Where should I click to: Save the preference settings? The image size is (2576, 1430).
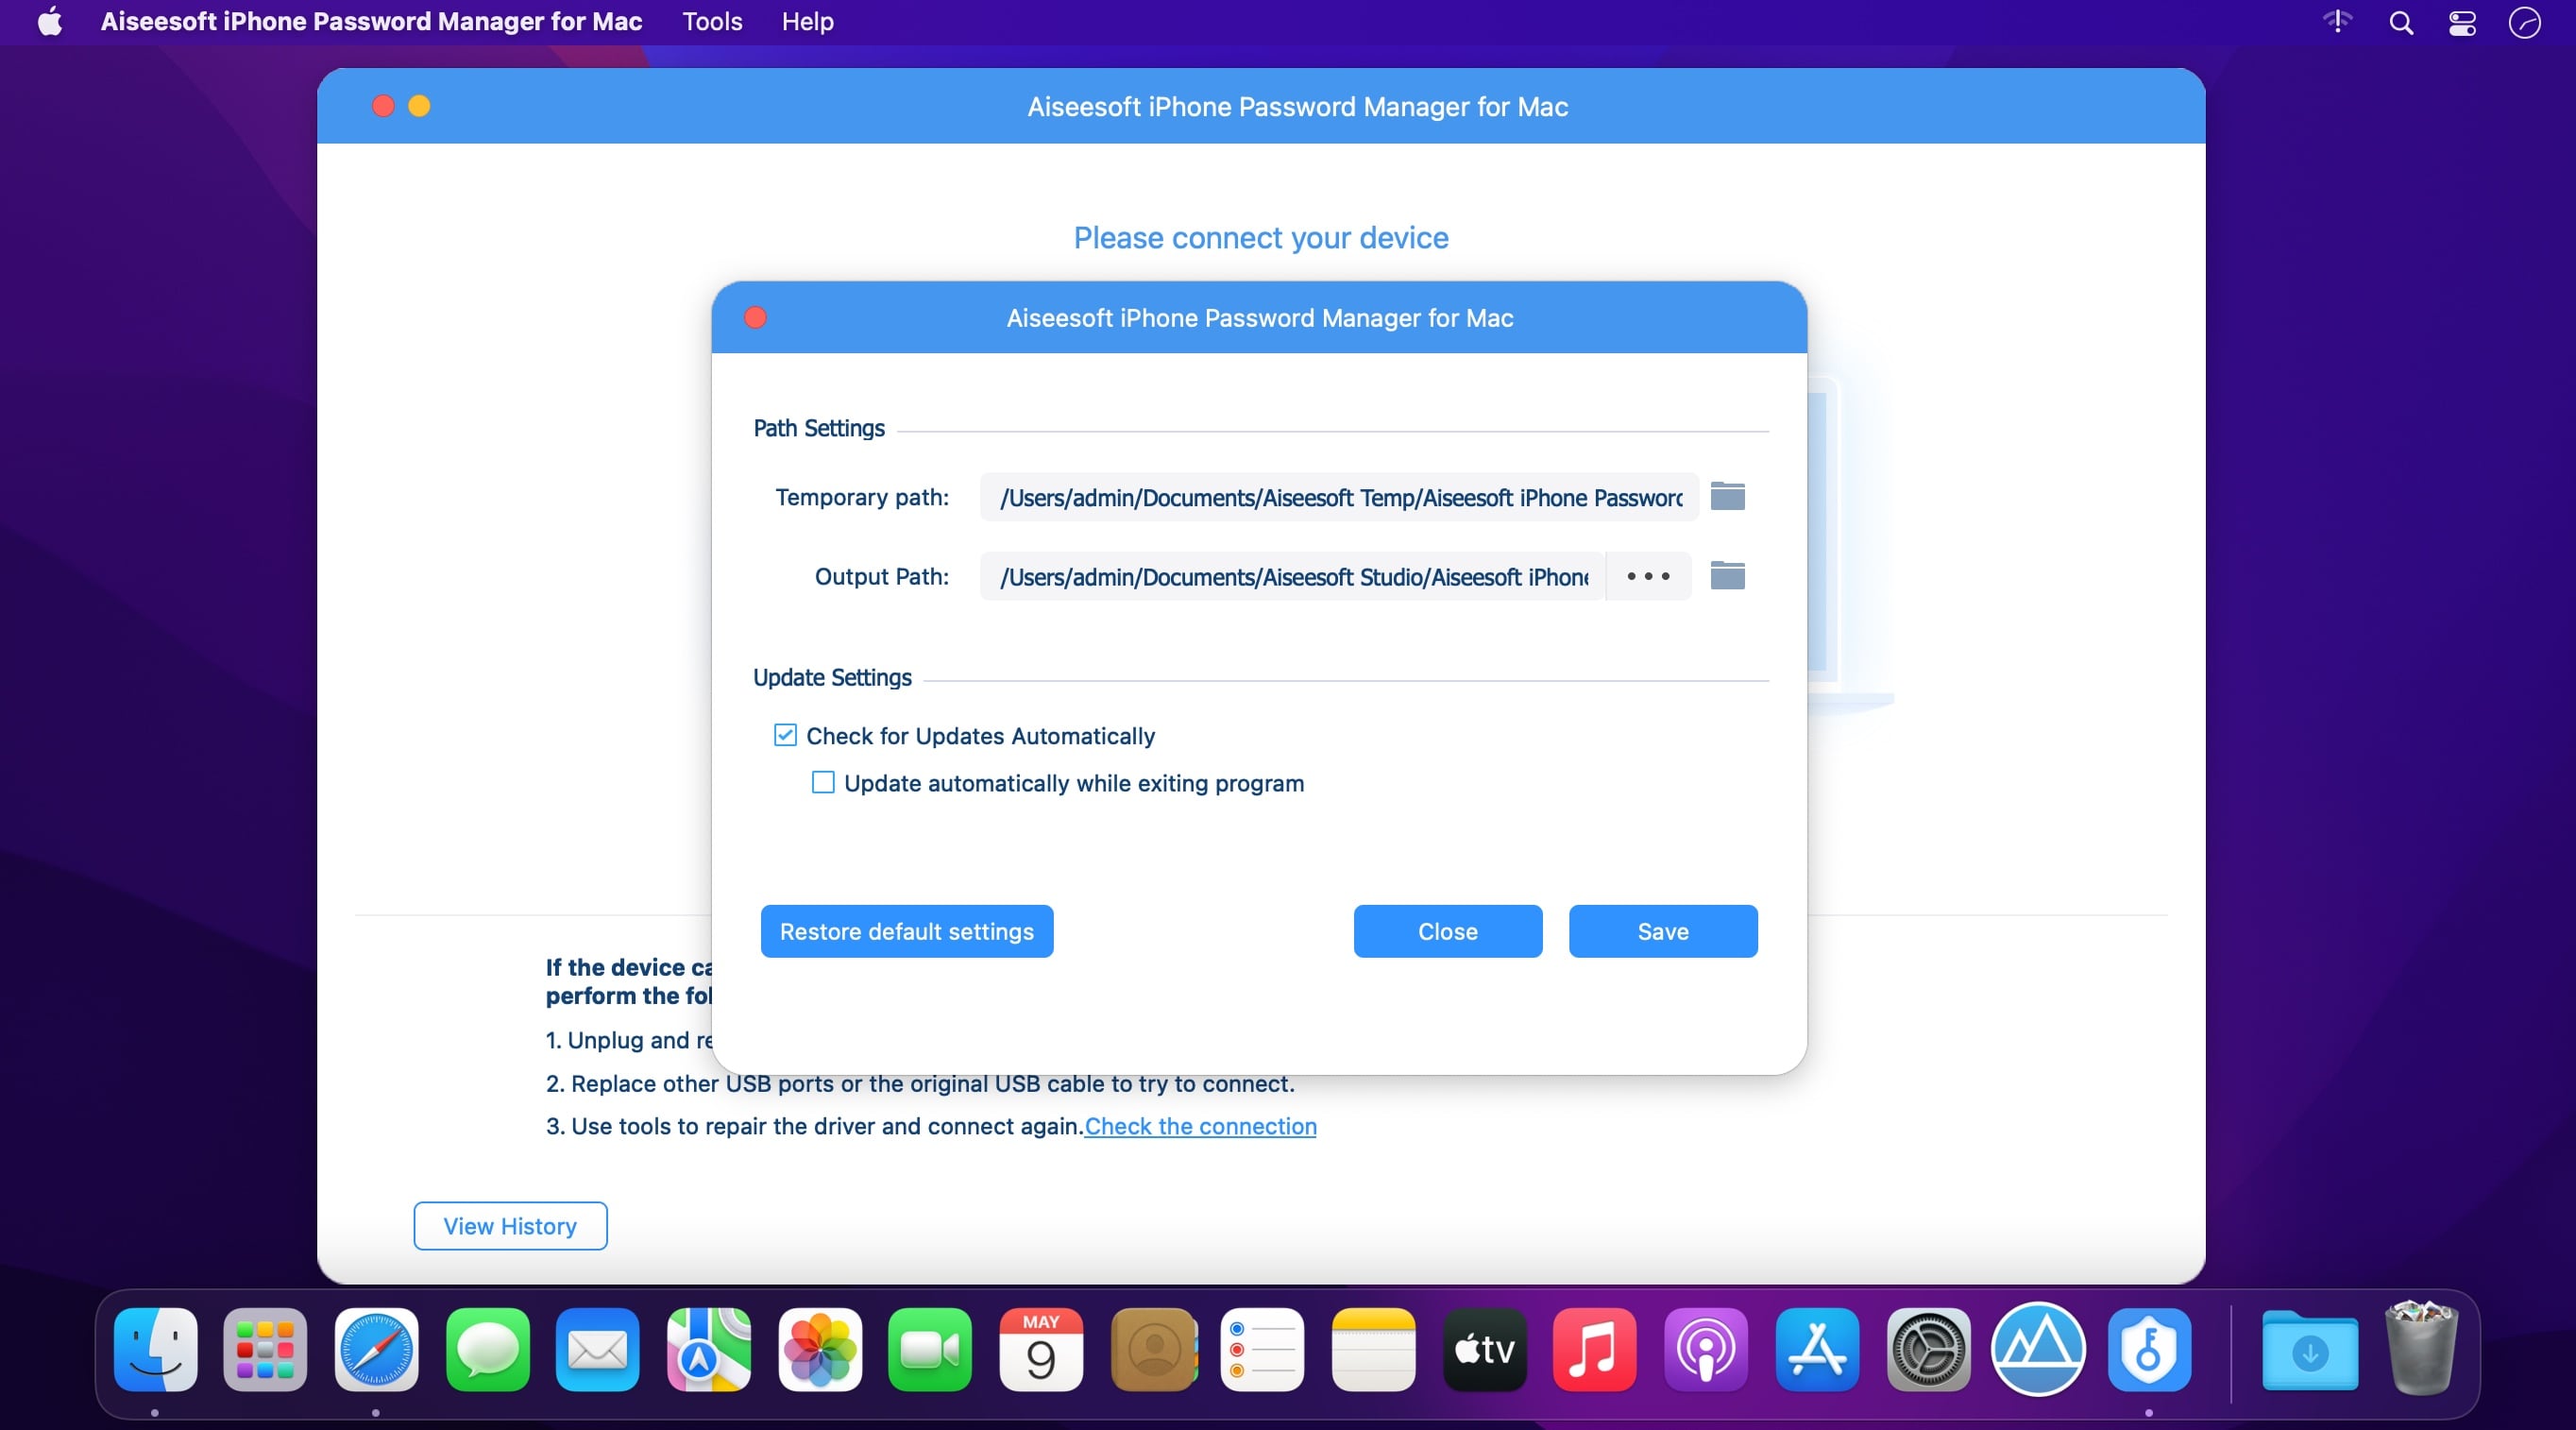click(x=1662, y=931)
